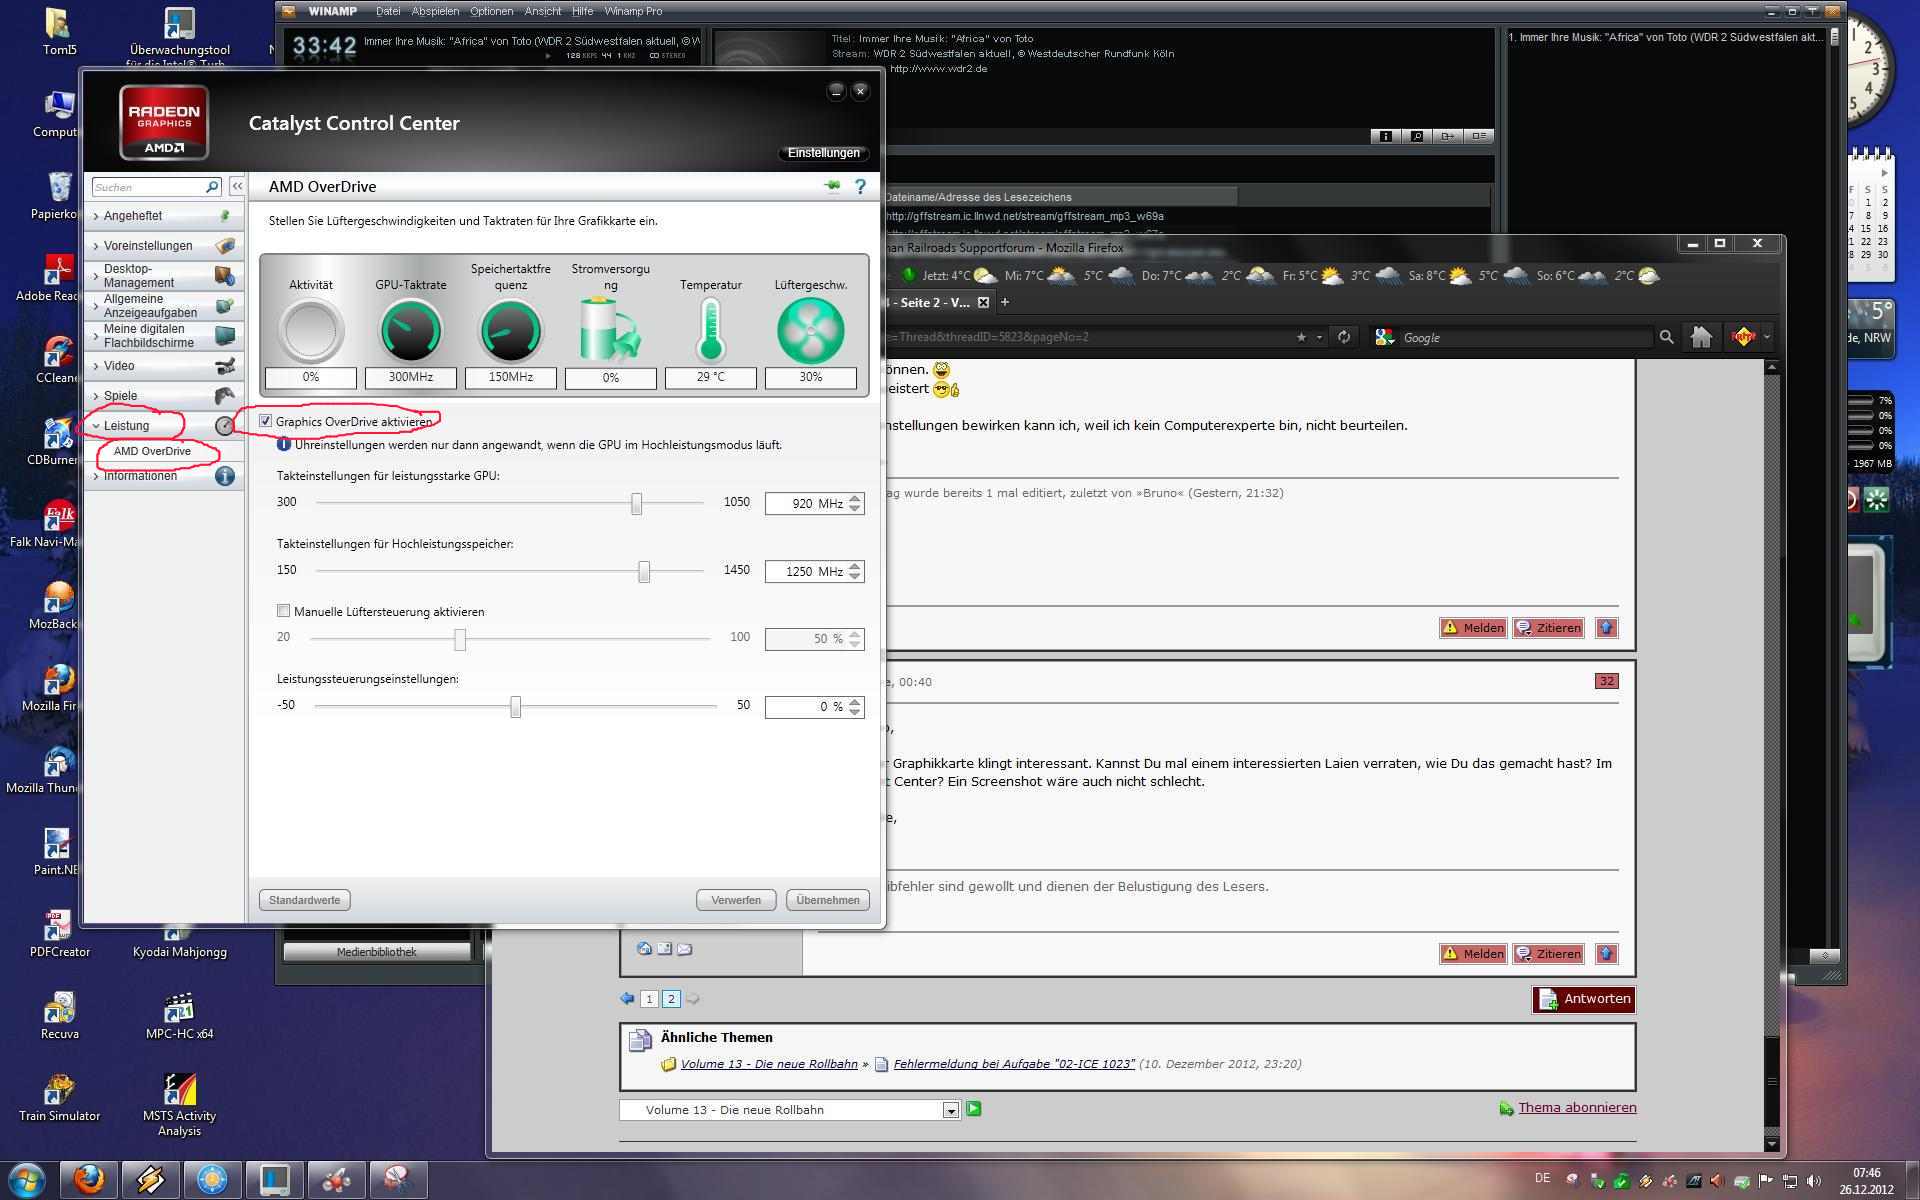The width and height of the screenshot is (1920, 1200).
Task: Click the Übernehmen button
Action: [x=827, y=900]
